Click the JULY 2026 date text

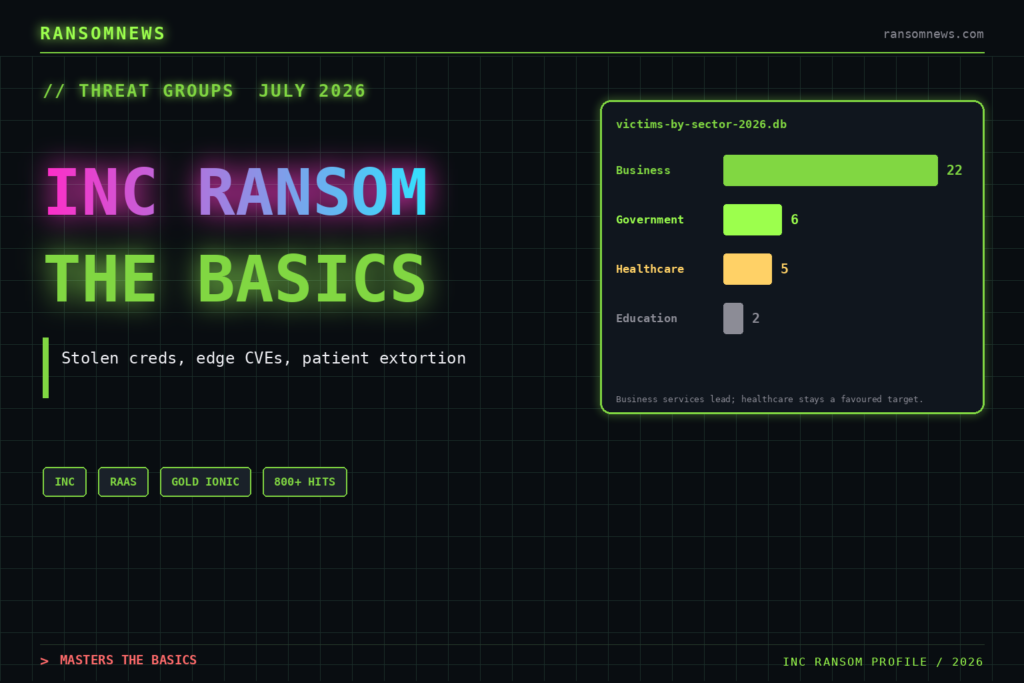(x=312, y=91)
